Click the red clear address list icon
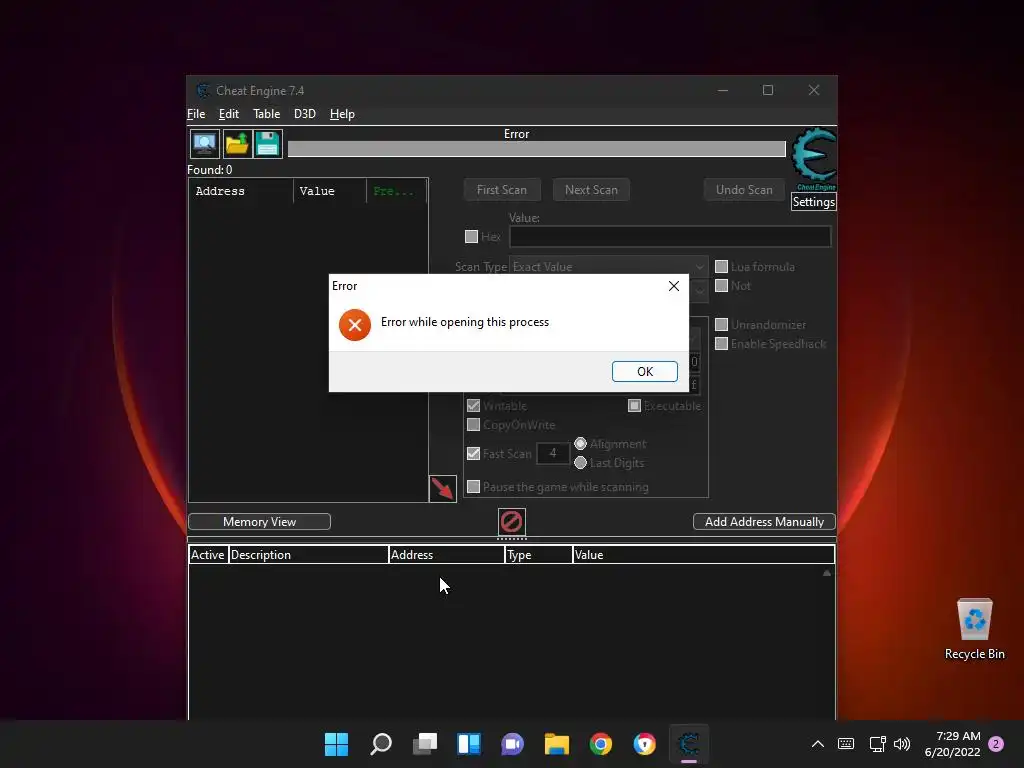The width and height of the screenshot is (1024, 768). 511,522
